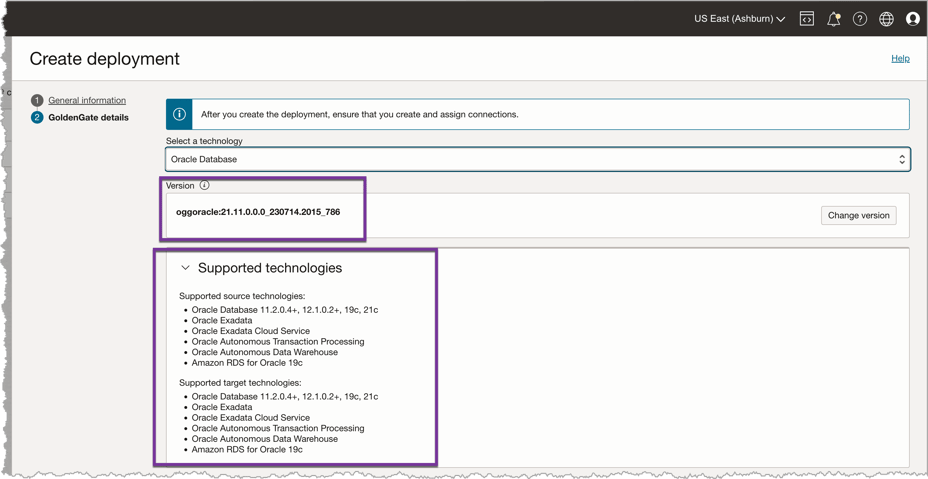Click the info icon next to Version

point(205,186)
